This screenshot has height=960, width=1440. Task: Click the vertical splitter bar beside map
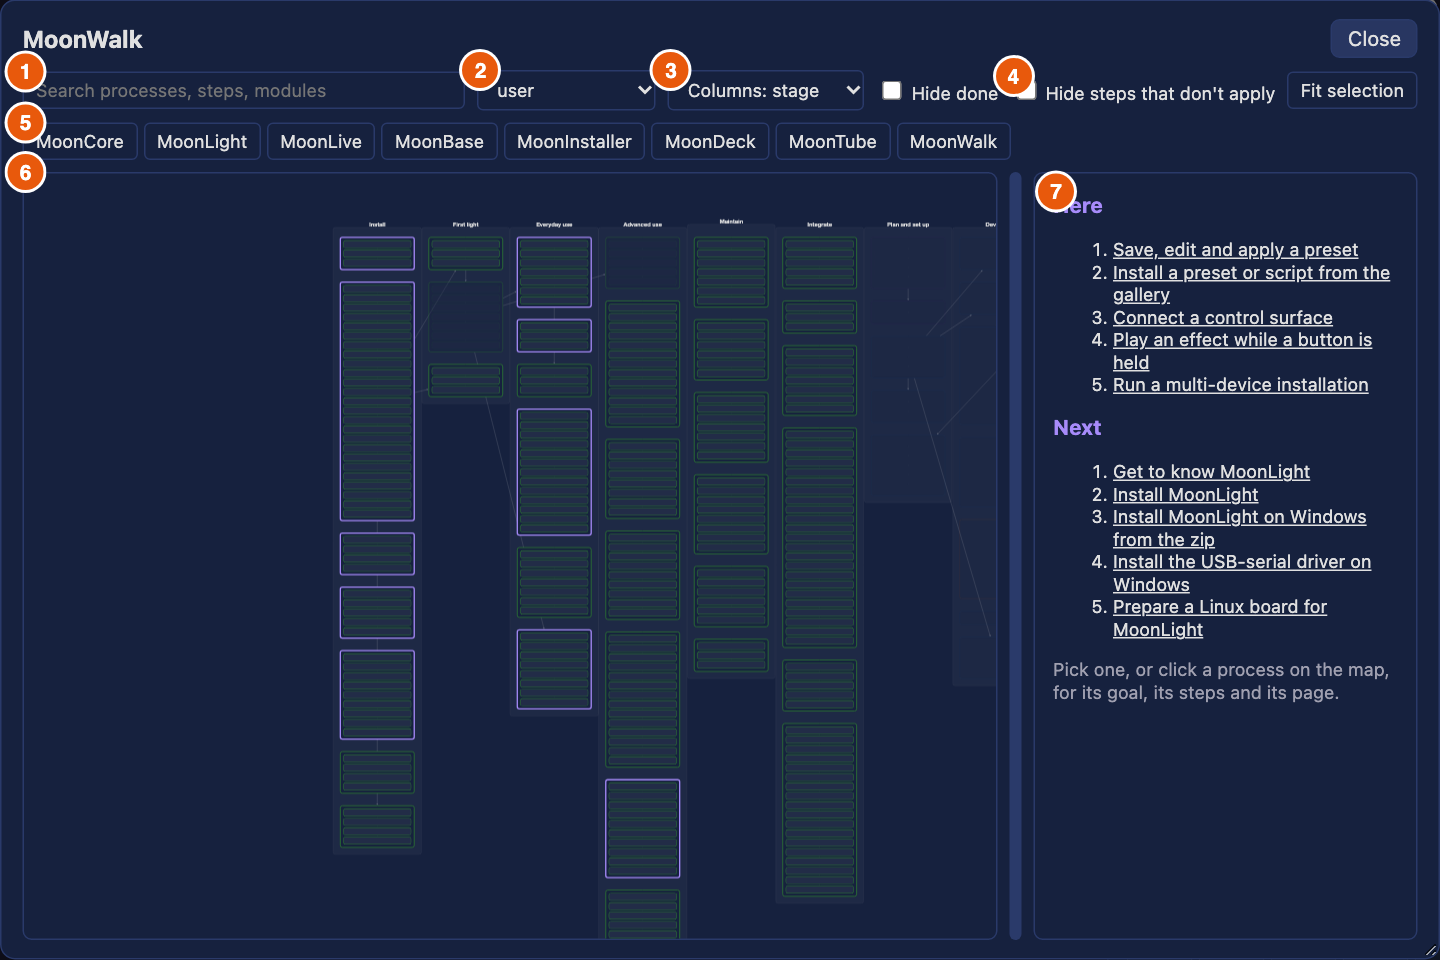(1015, 556)
